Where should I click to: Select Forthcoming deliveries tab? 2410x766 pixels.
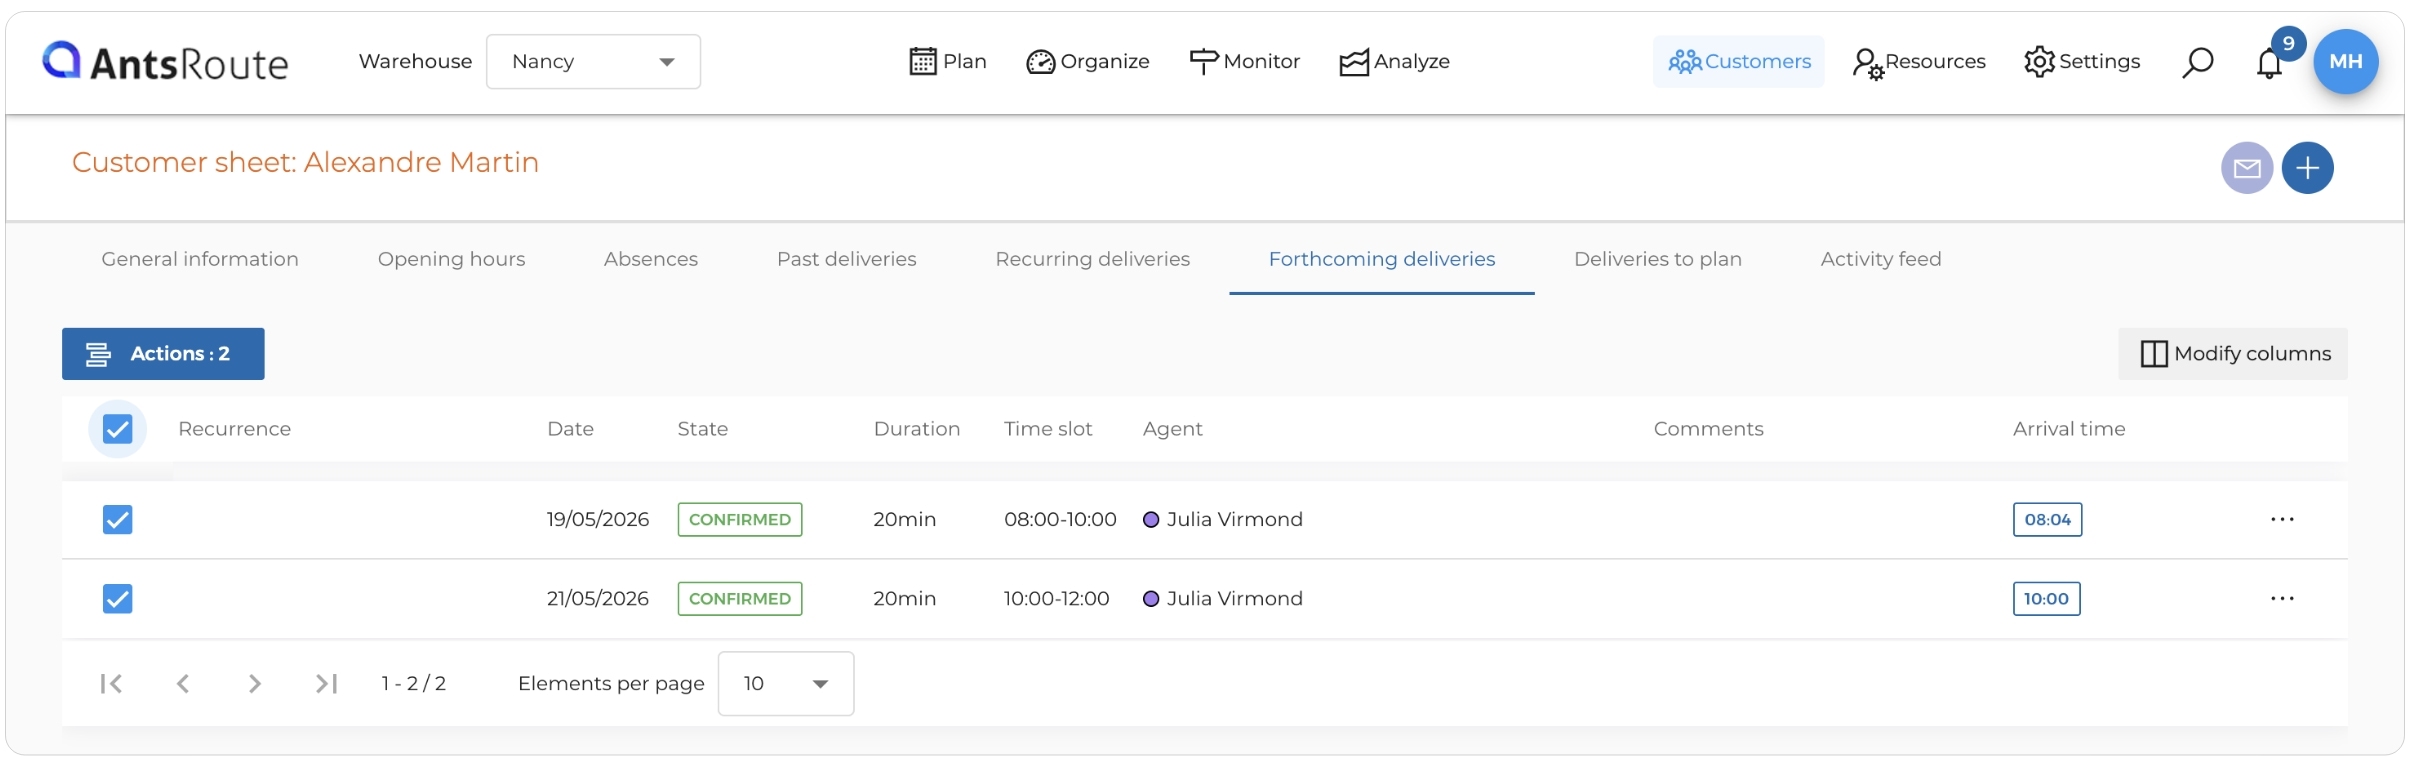pyautogui.click(x=1382, y=259)
